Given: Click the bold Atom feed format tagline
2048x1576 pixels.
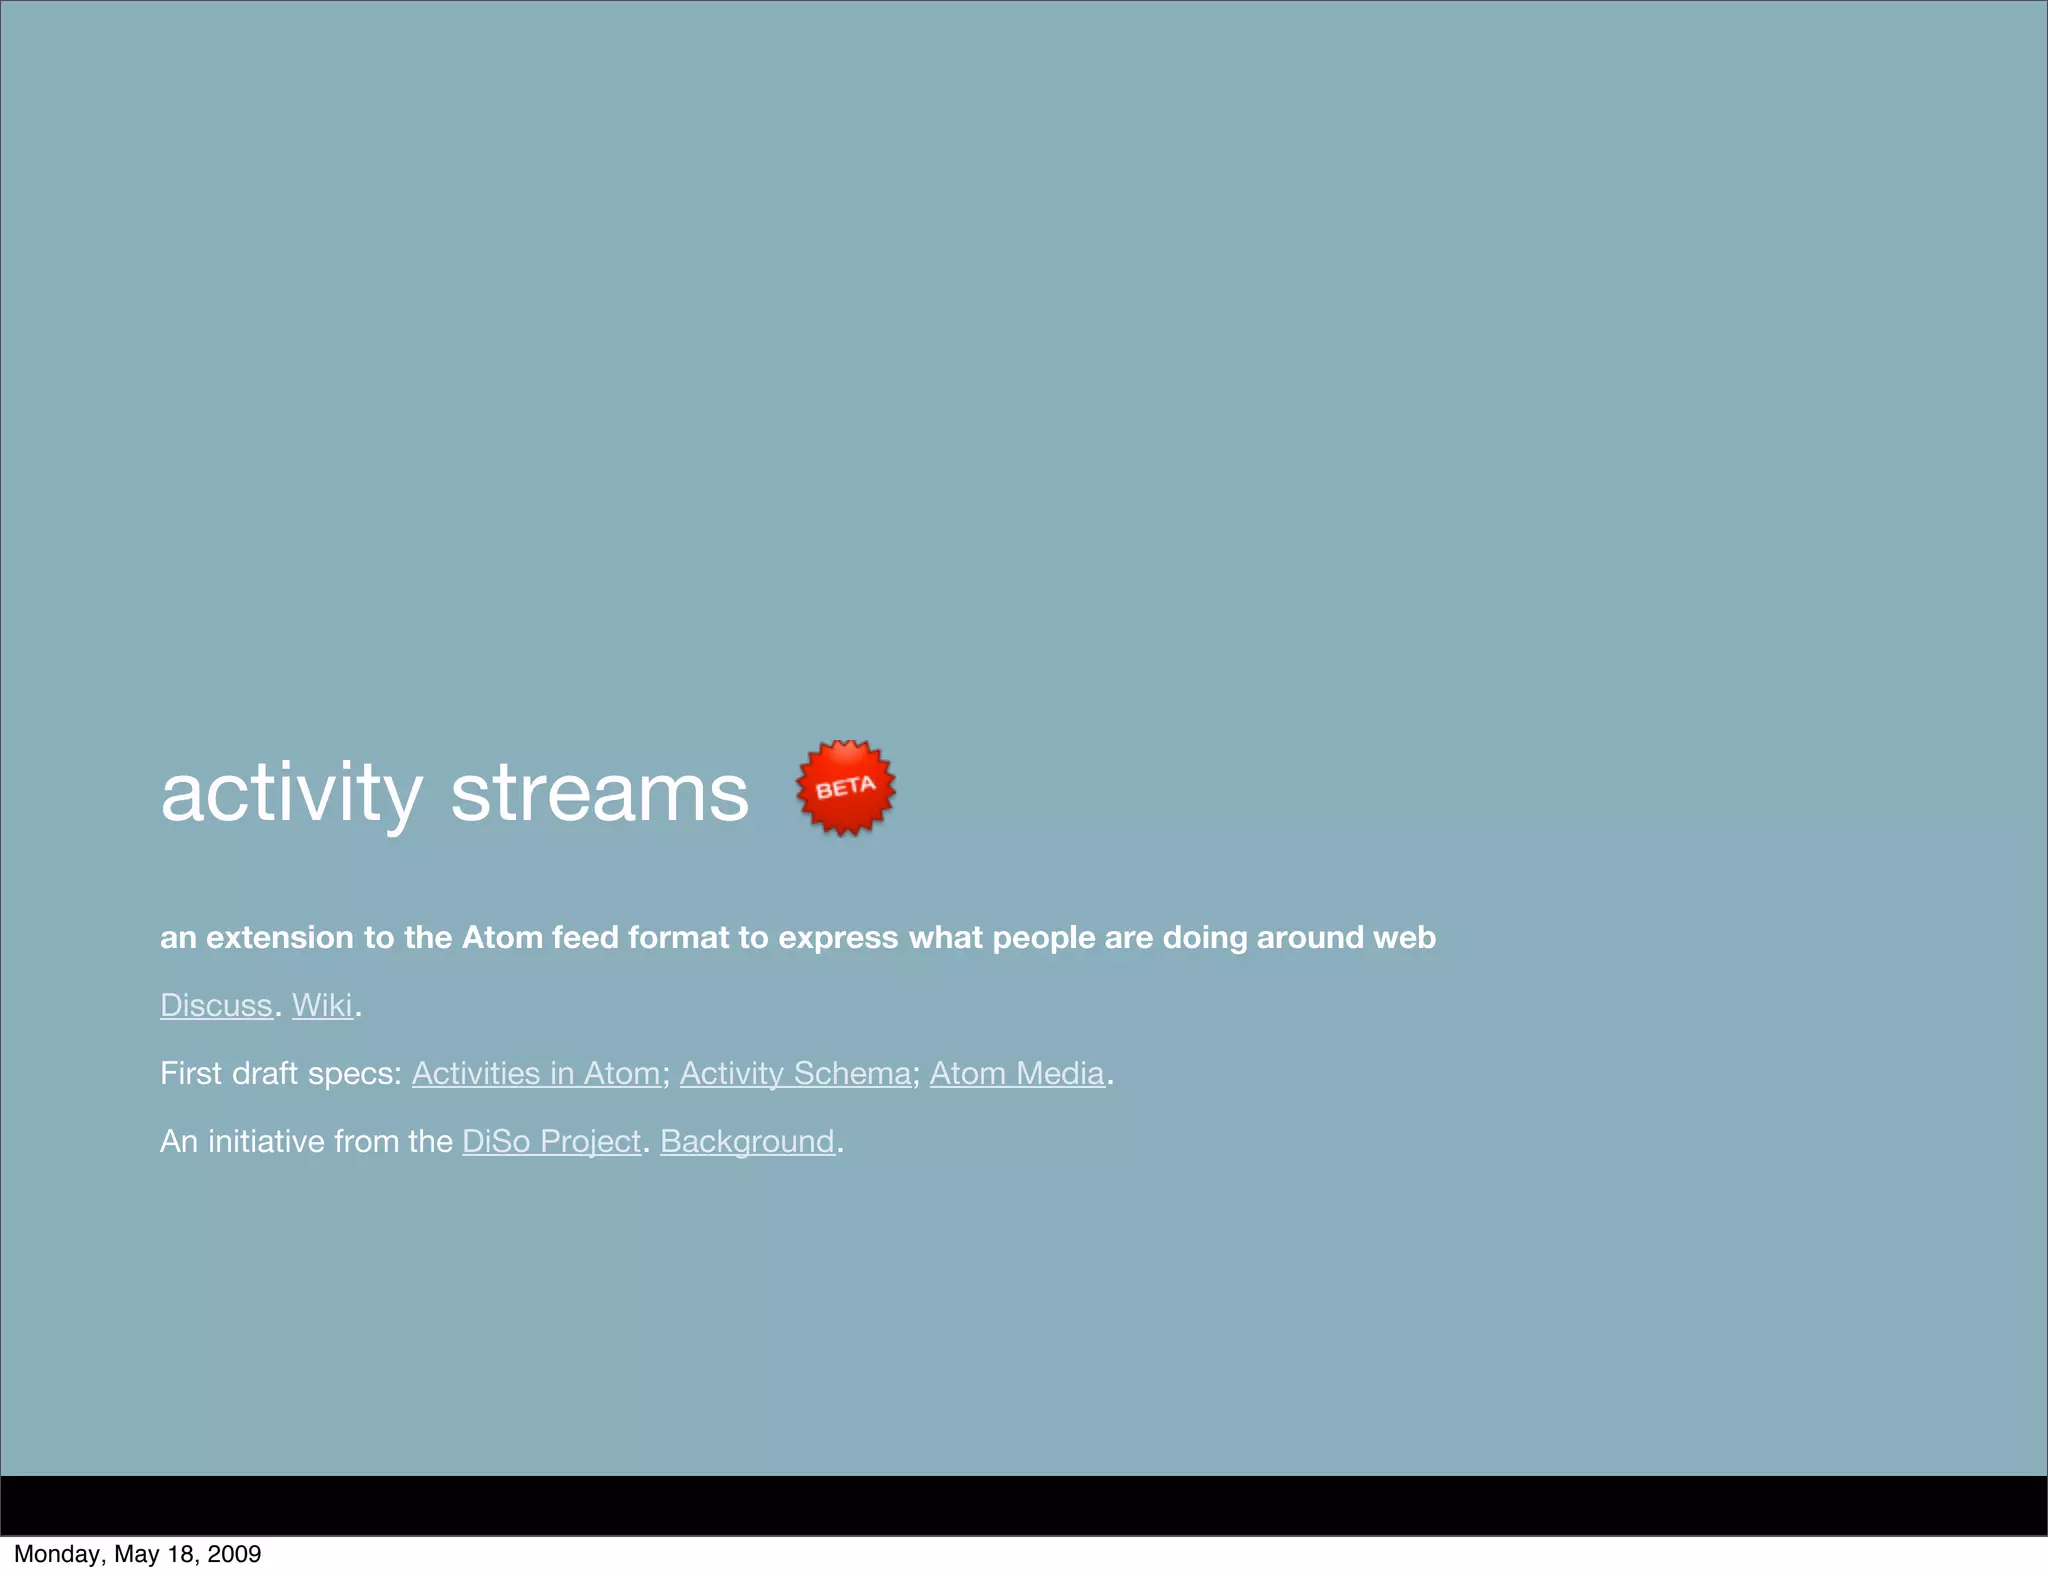Looking at the screenshot, I should point(797,937).
